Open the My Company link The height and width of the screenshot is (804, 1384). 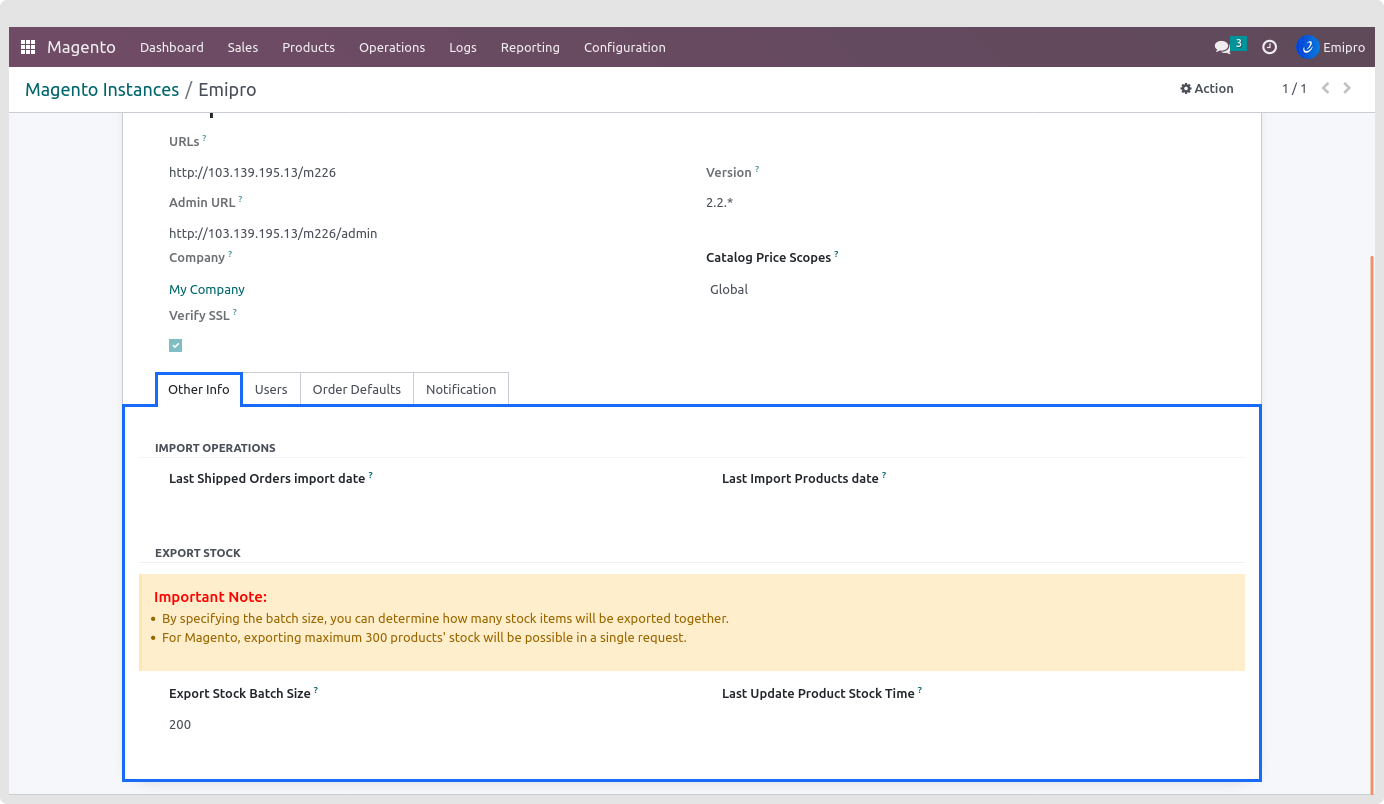[x=207, y=289]
